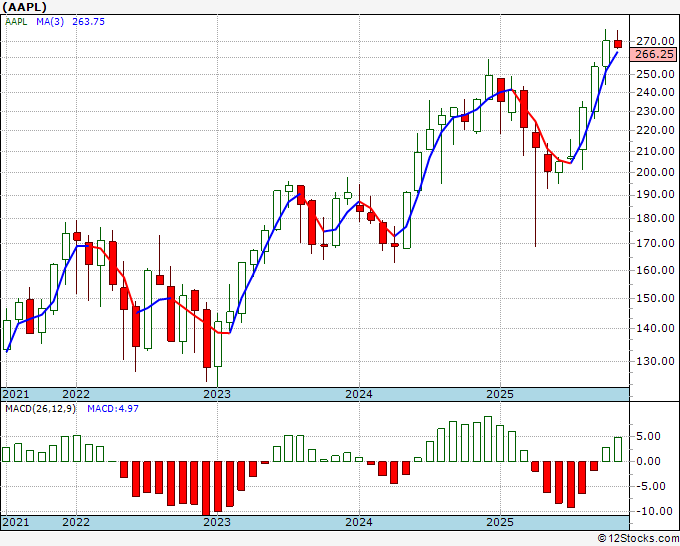Click the 160.00 price axis label
This screenshot has height=546, width=680.
click(655, 270)
